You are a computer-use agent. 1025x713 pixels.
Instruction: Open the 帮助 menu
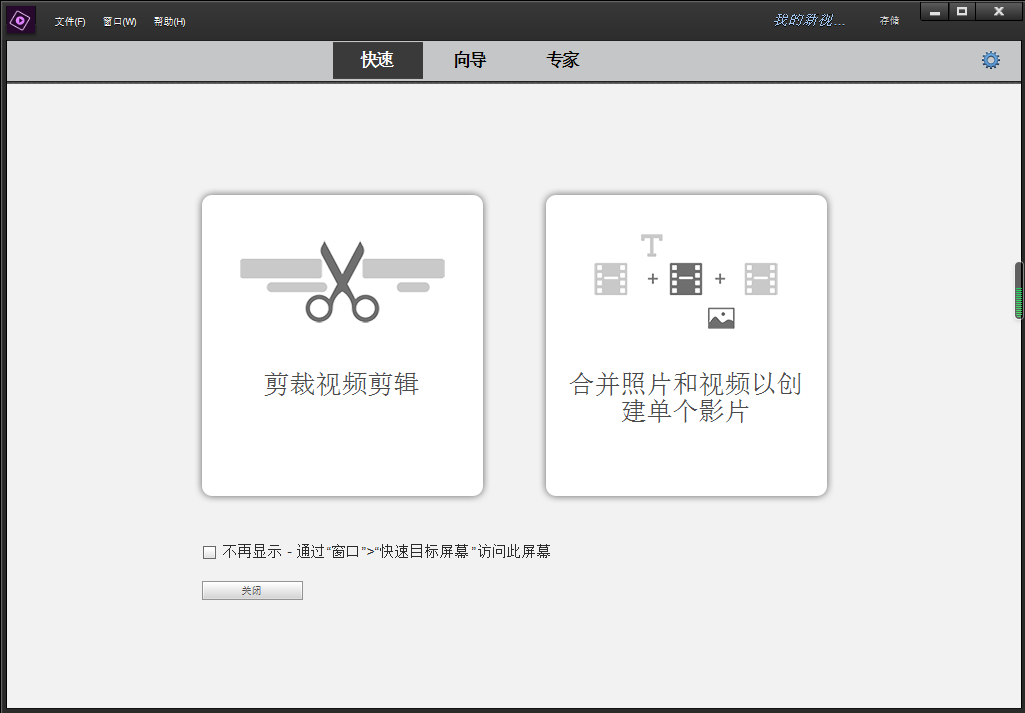coord(168,21)
